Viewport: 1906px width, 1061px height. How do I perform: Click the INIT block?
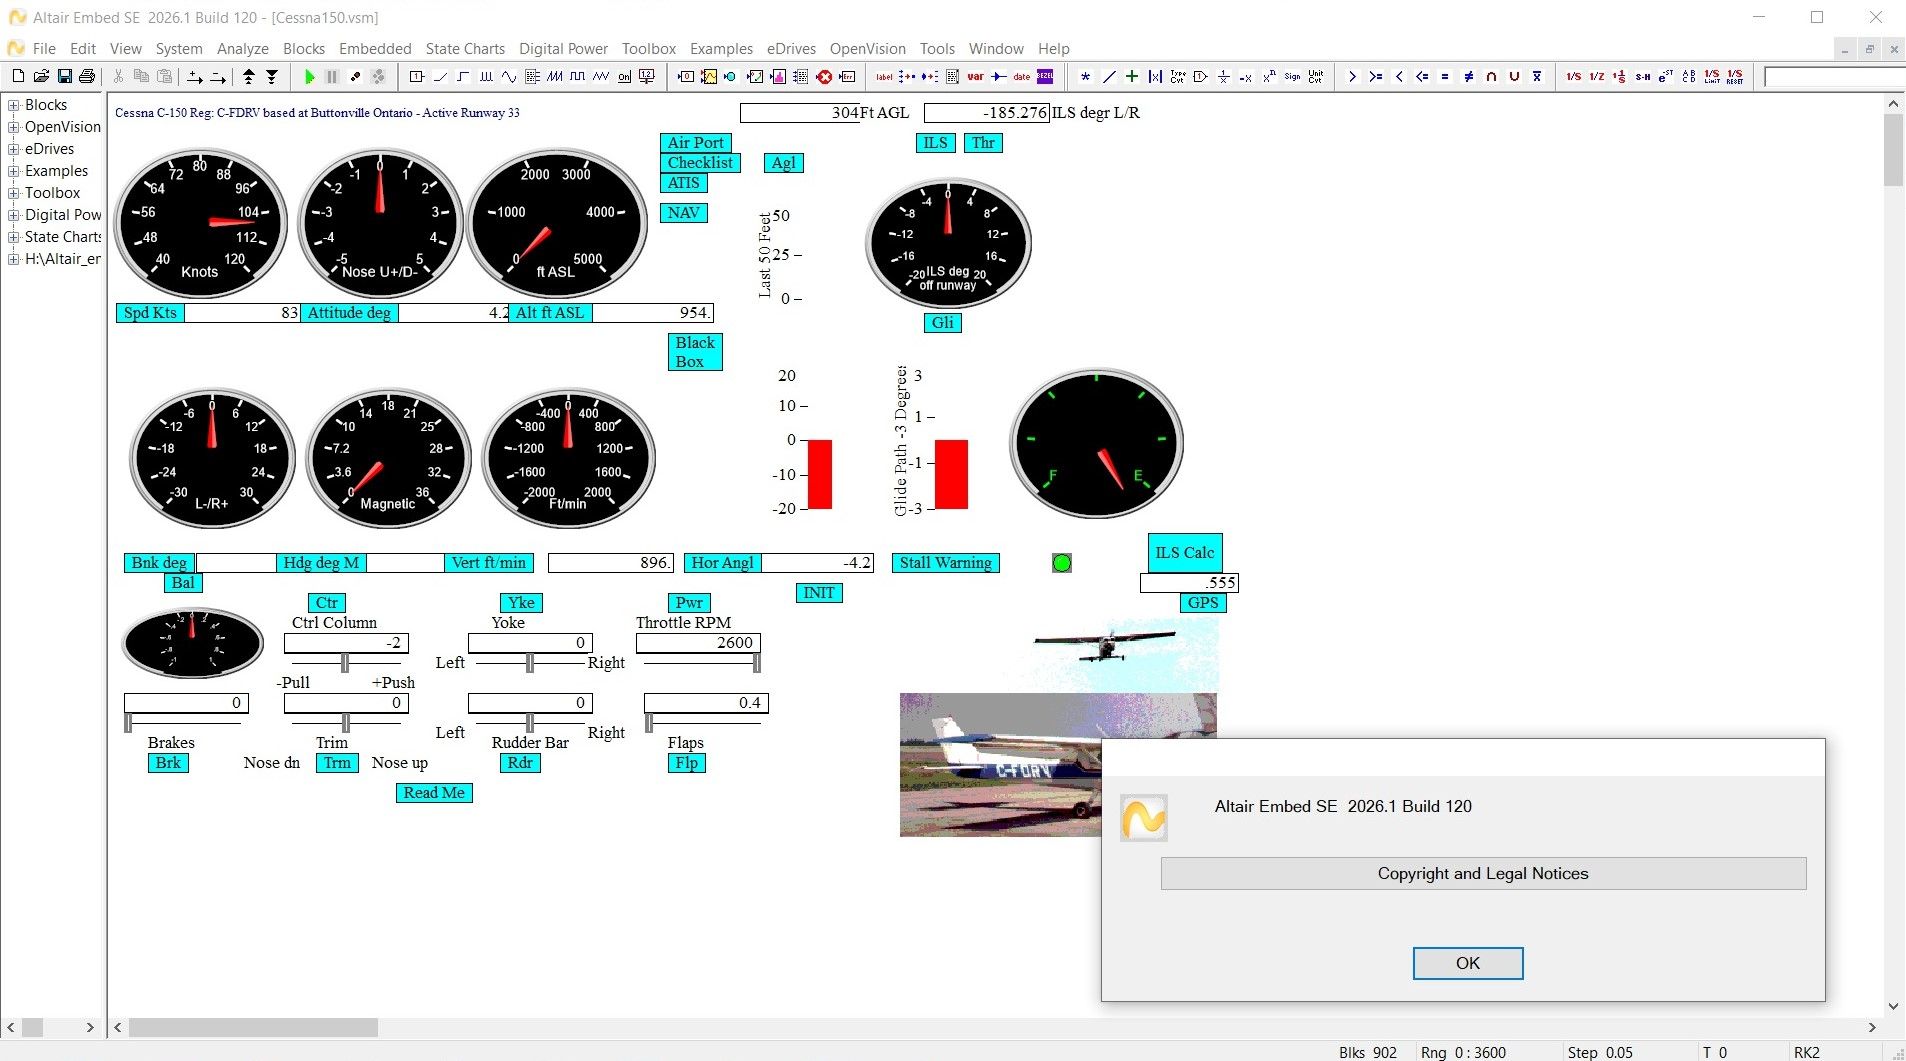click(819, 592)
